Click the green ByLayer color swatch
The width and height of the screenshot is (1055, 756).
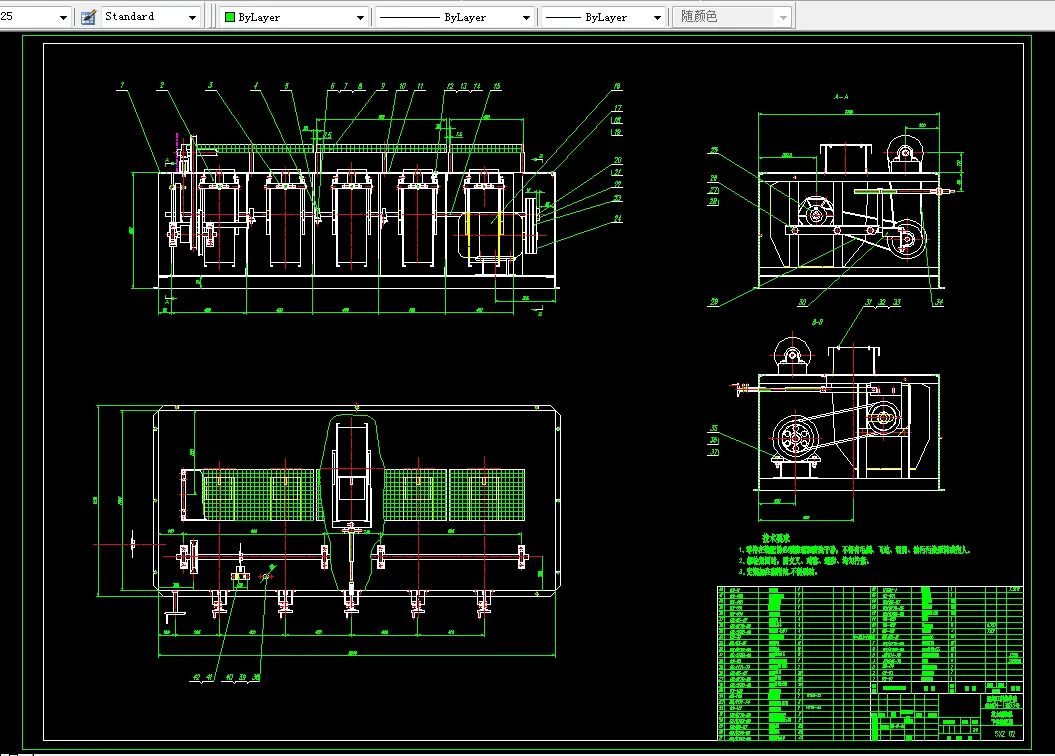point(229,17)
